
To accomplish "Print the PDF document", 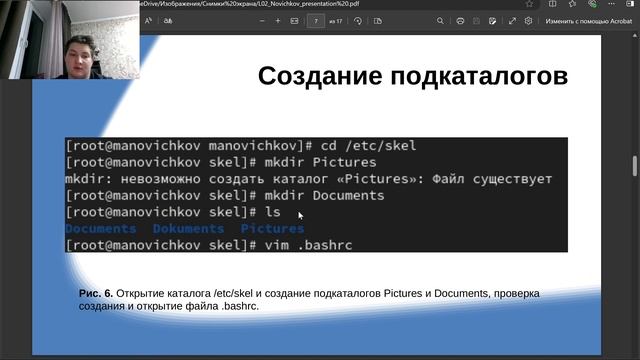I will click(x=460, y=21).
